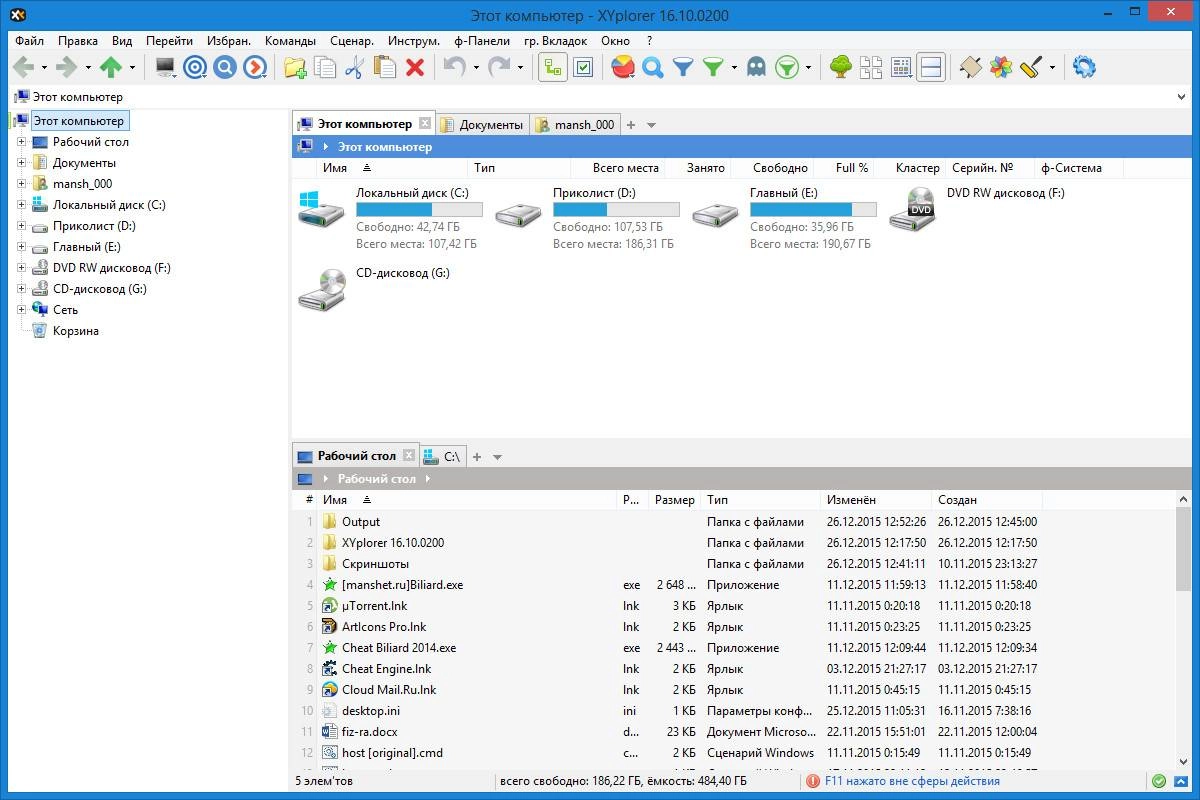Expand Приколист (D:) tree node
Viewport: 1200px width, 800px height.
21,226
